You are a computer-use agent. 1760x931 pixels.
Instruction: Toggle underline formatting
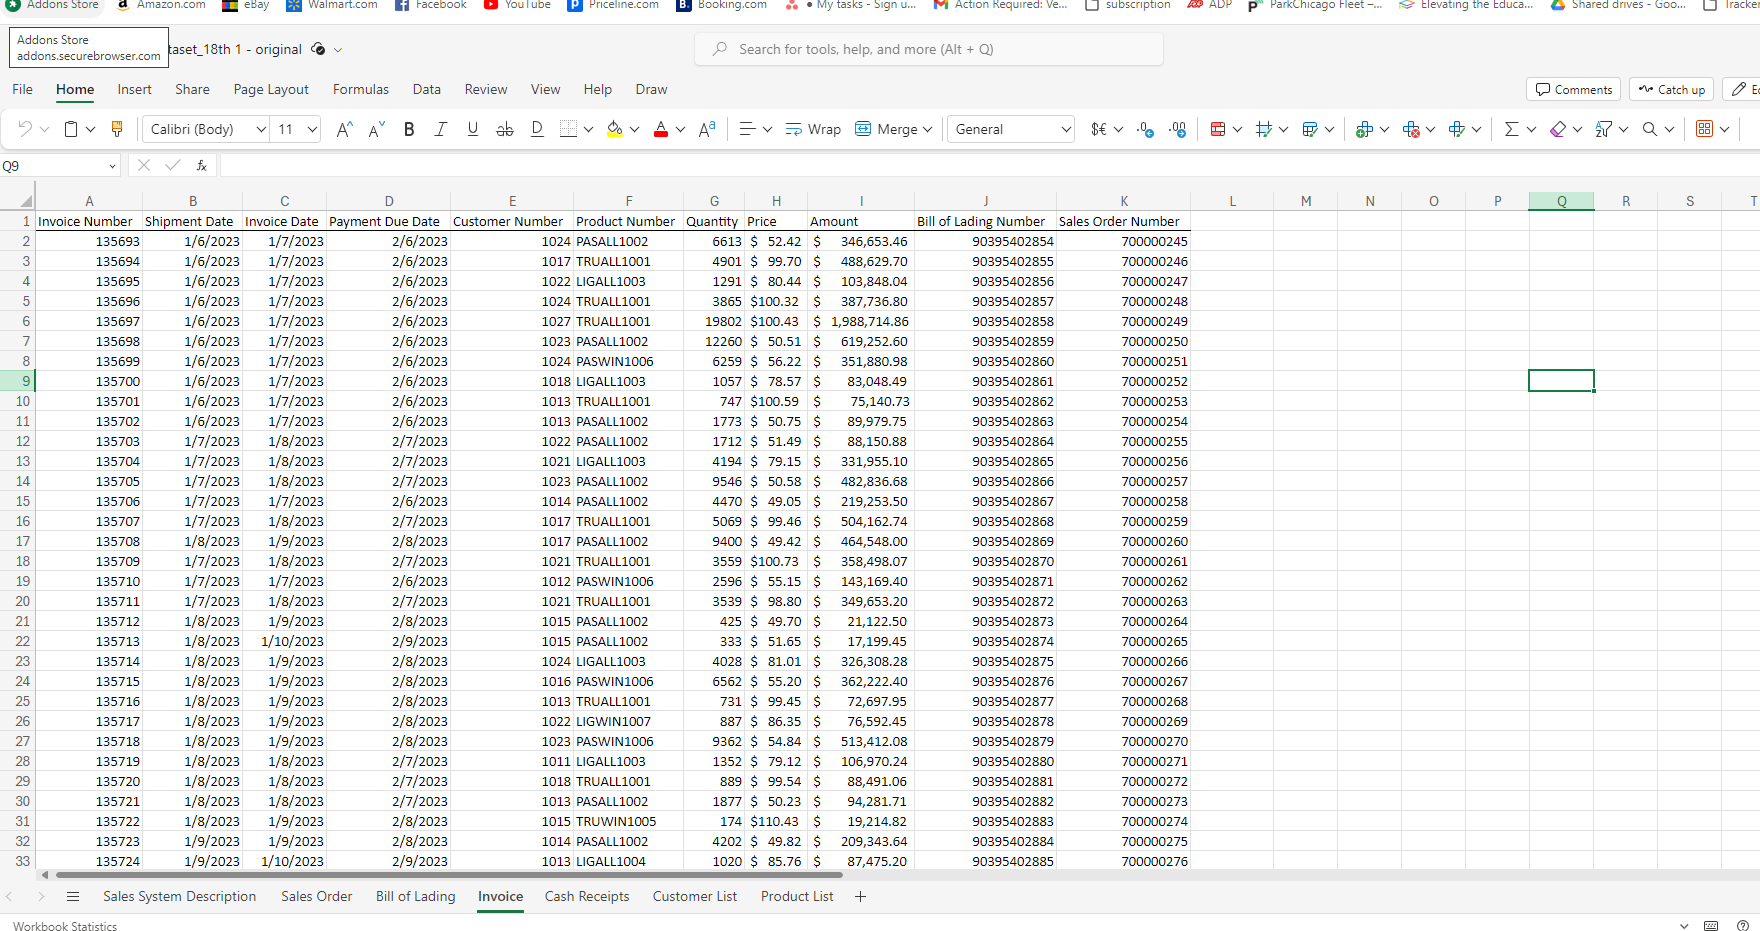click(x=473, y=129)
